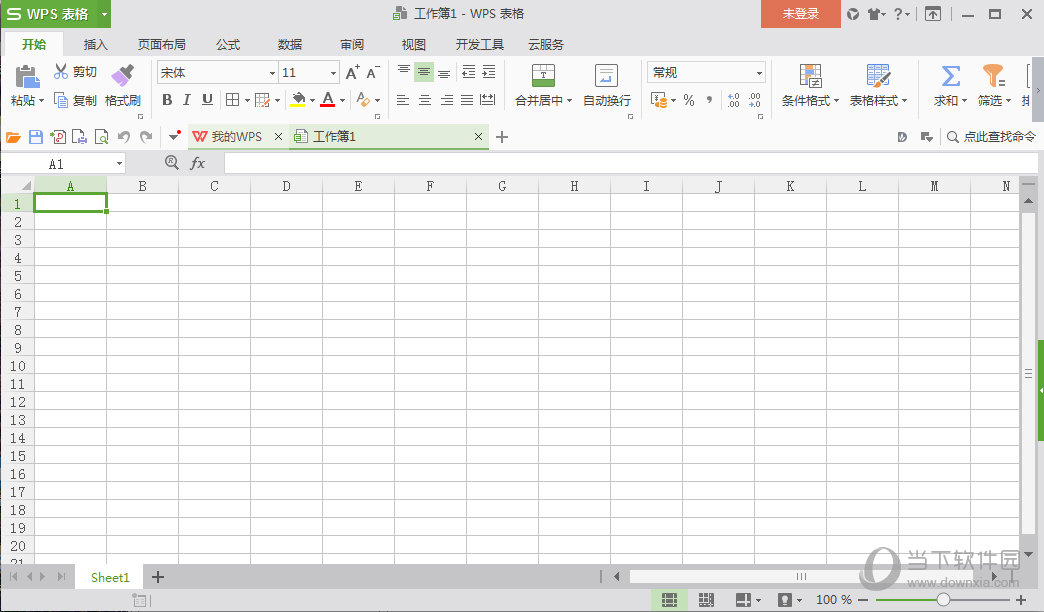1044x612 pixels.
Task: Expand the number format dropdown showing 常规
Action: (759, 73)
